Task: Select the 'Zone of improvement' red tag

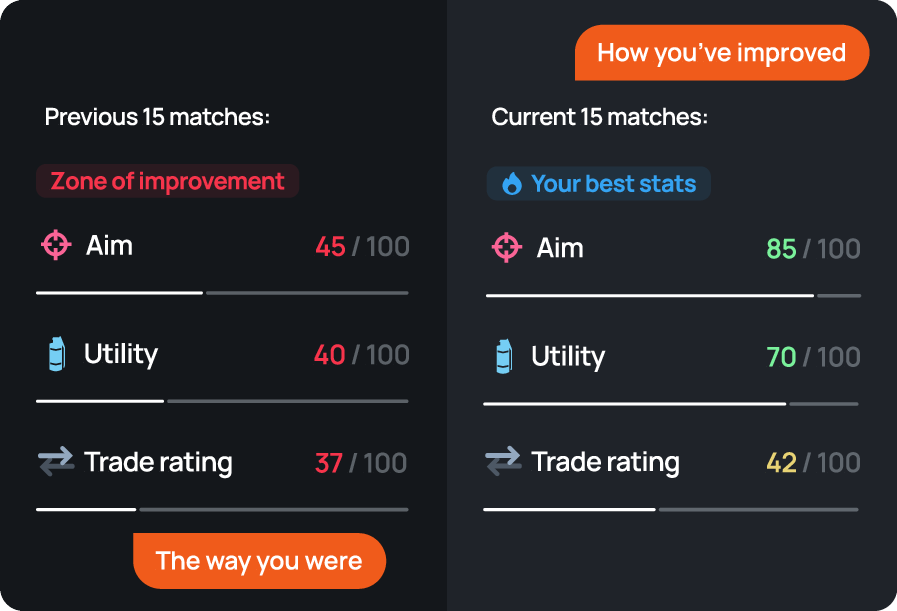Action: pyautogui.click(x=167, y=181)
